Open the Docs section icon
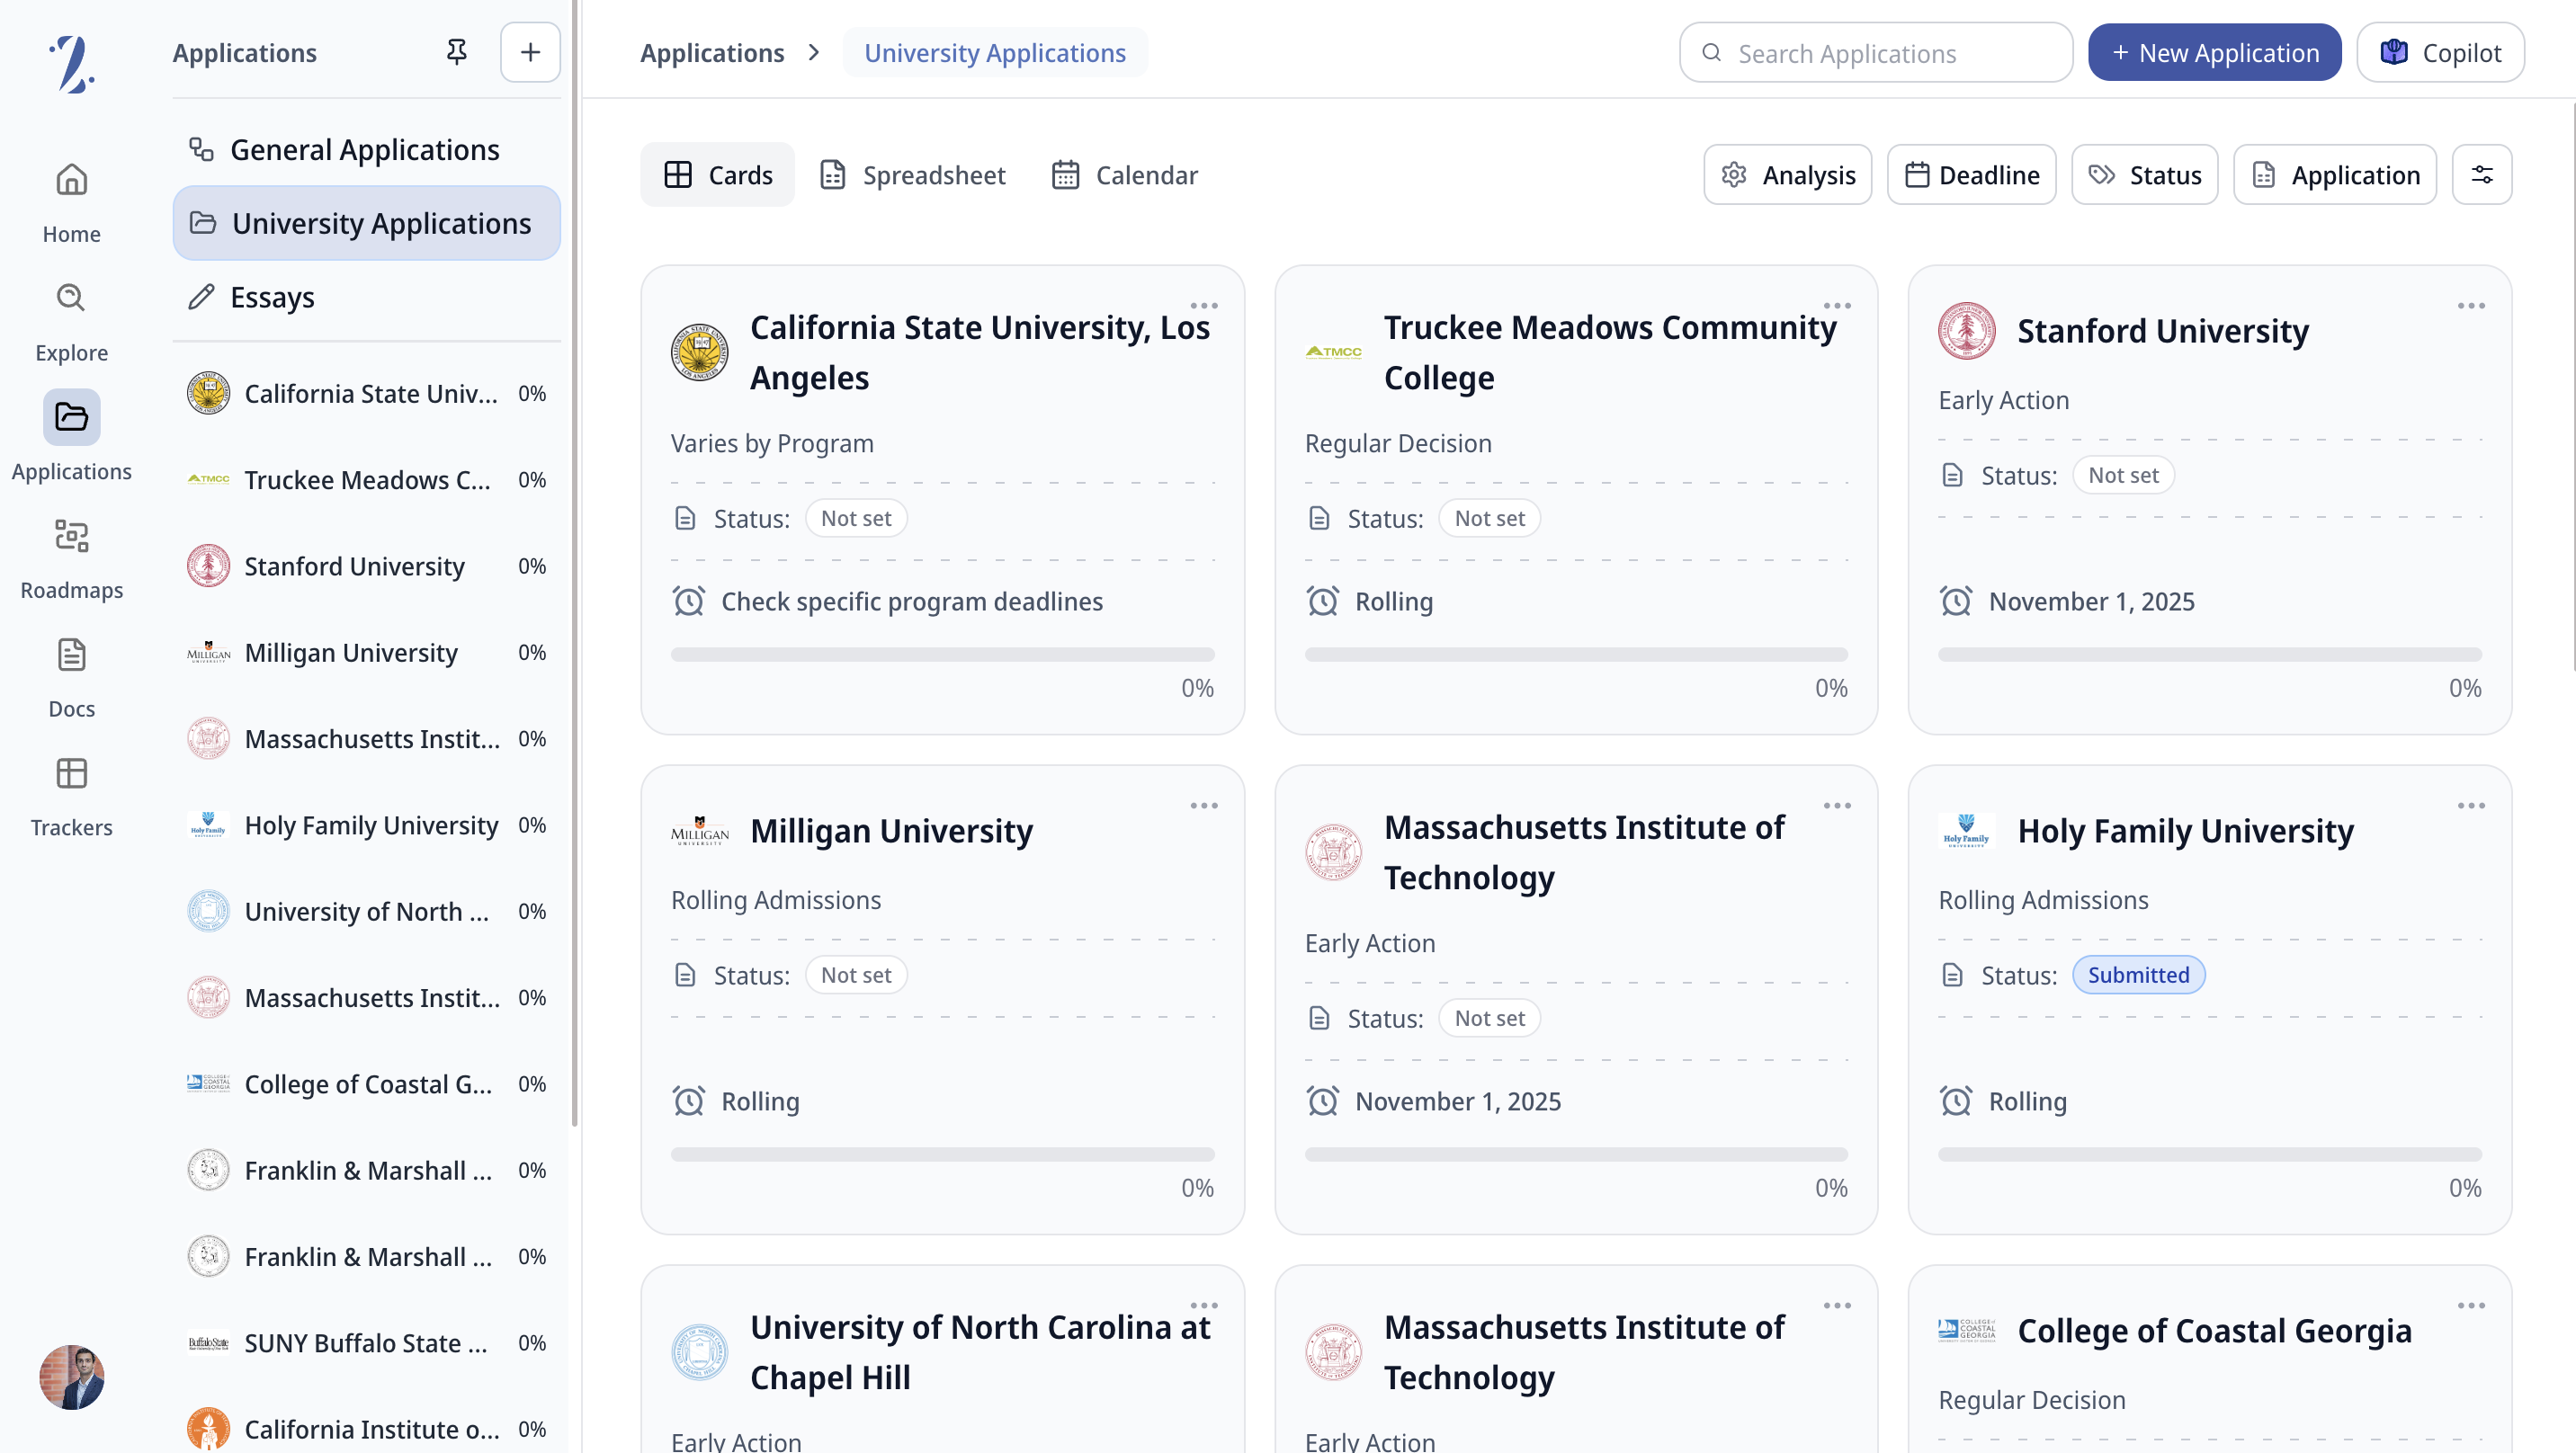Screen dimensions: 2576x1453 71,655
